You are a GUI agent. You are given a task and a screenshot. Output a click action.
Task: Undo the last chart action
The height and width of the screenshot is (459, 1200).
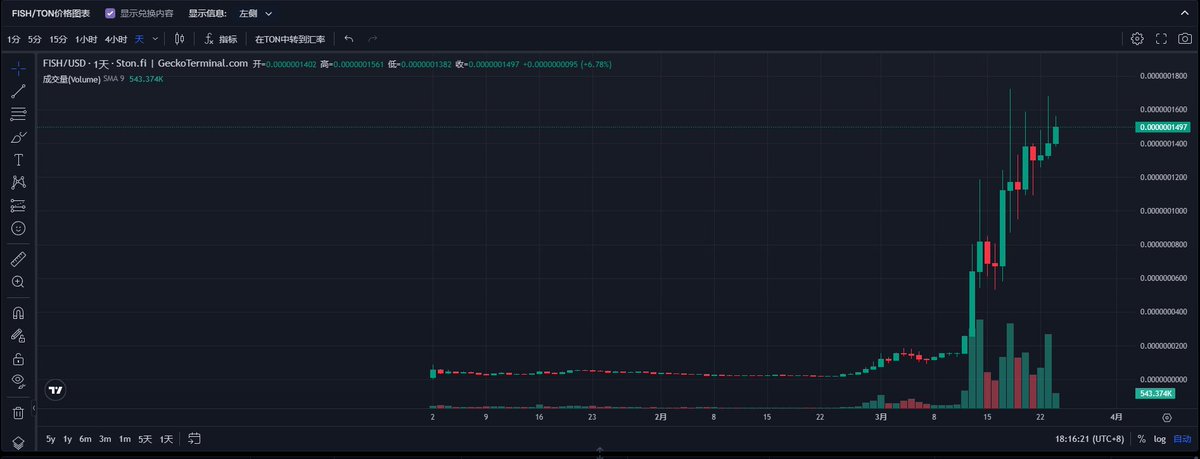pos(349,39)
